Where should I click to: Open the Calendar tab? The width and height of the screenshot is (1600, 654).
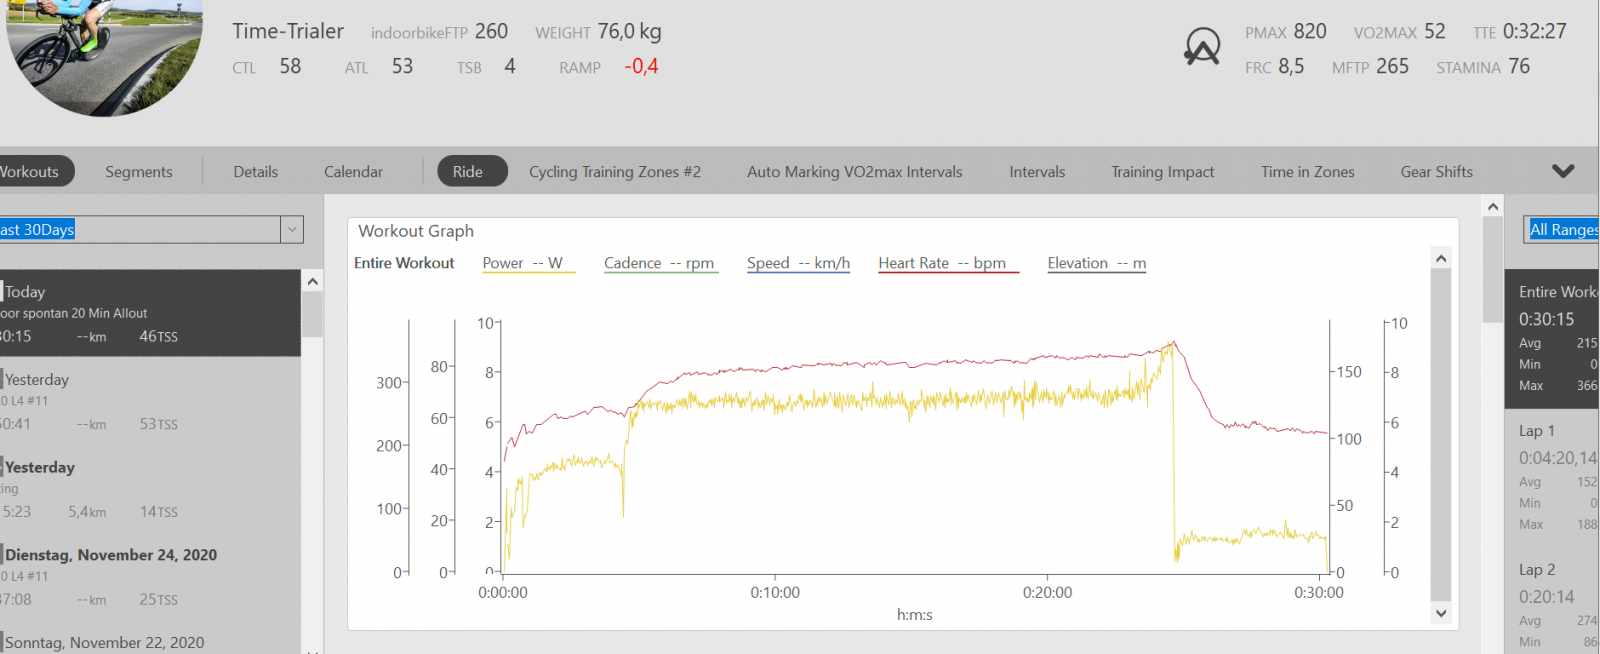[x=353, y=172]
